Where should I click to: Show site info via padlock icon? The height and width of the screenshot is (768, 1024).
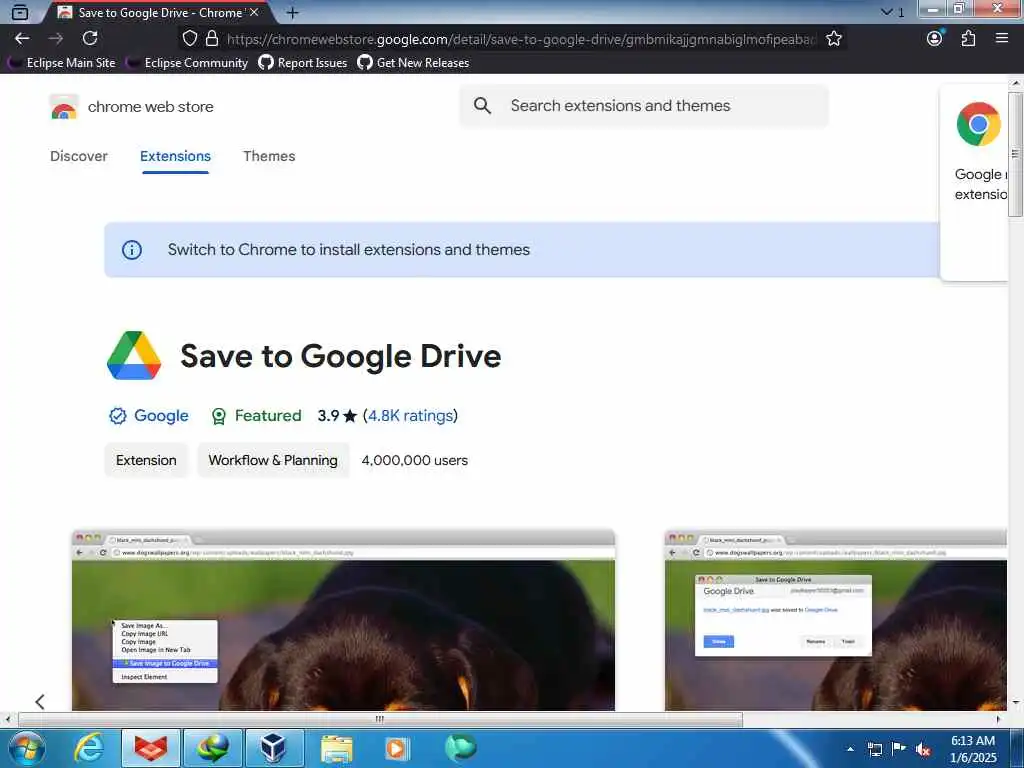point(212,39)
